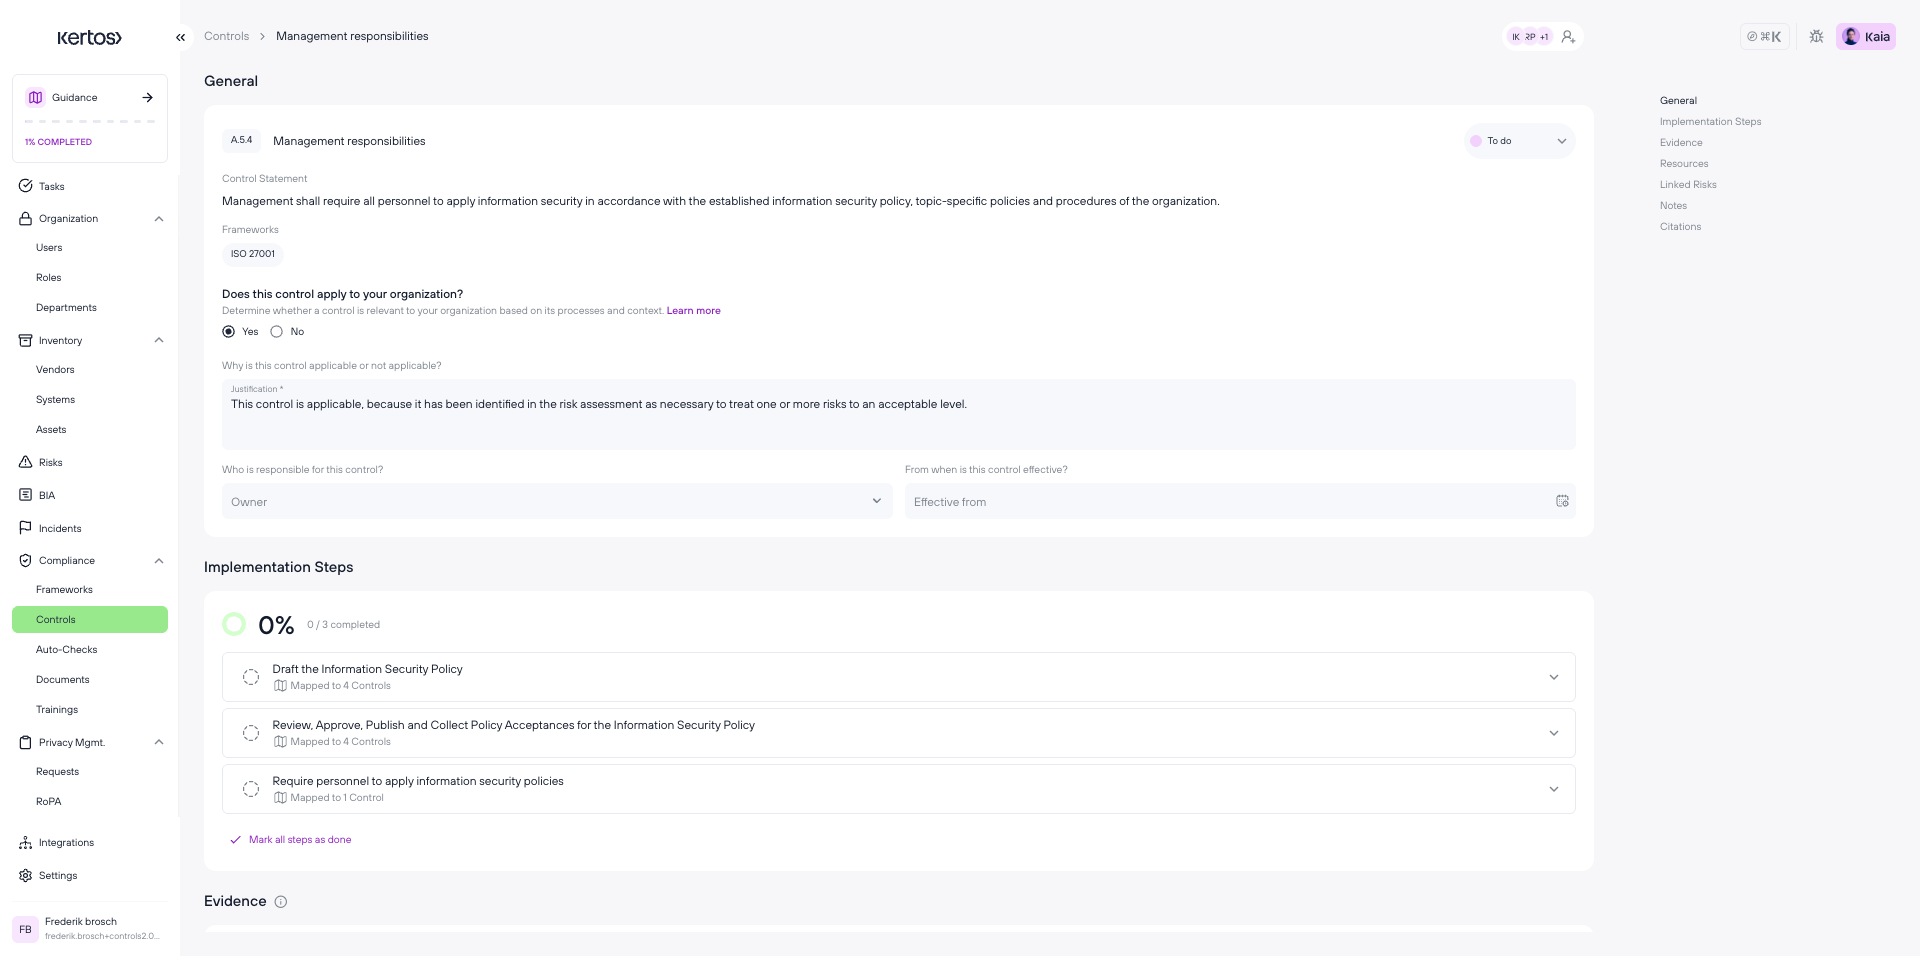Jump to Implementation Steps in outline
Image resolution: width=1920 pixels, height=956 pixels.
click(x=1710, y=122)
